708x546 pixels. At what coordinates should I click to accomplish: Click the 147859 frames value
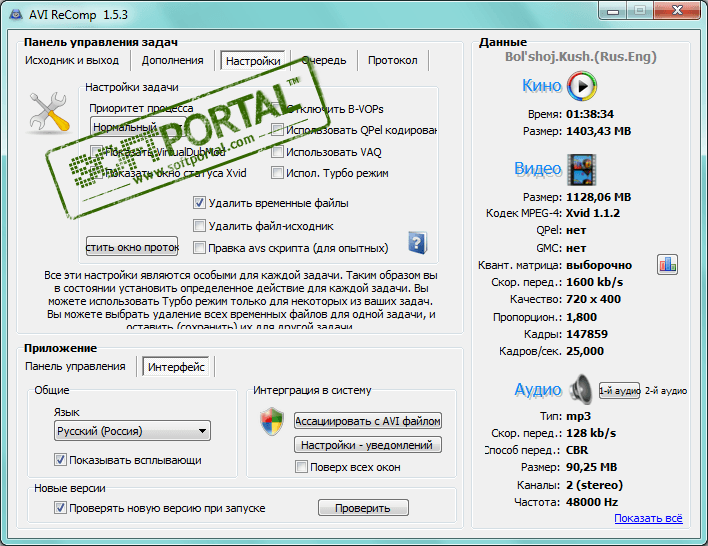tap(587, 334)
